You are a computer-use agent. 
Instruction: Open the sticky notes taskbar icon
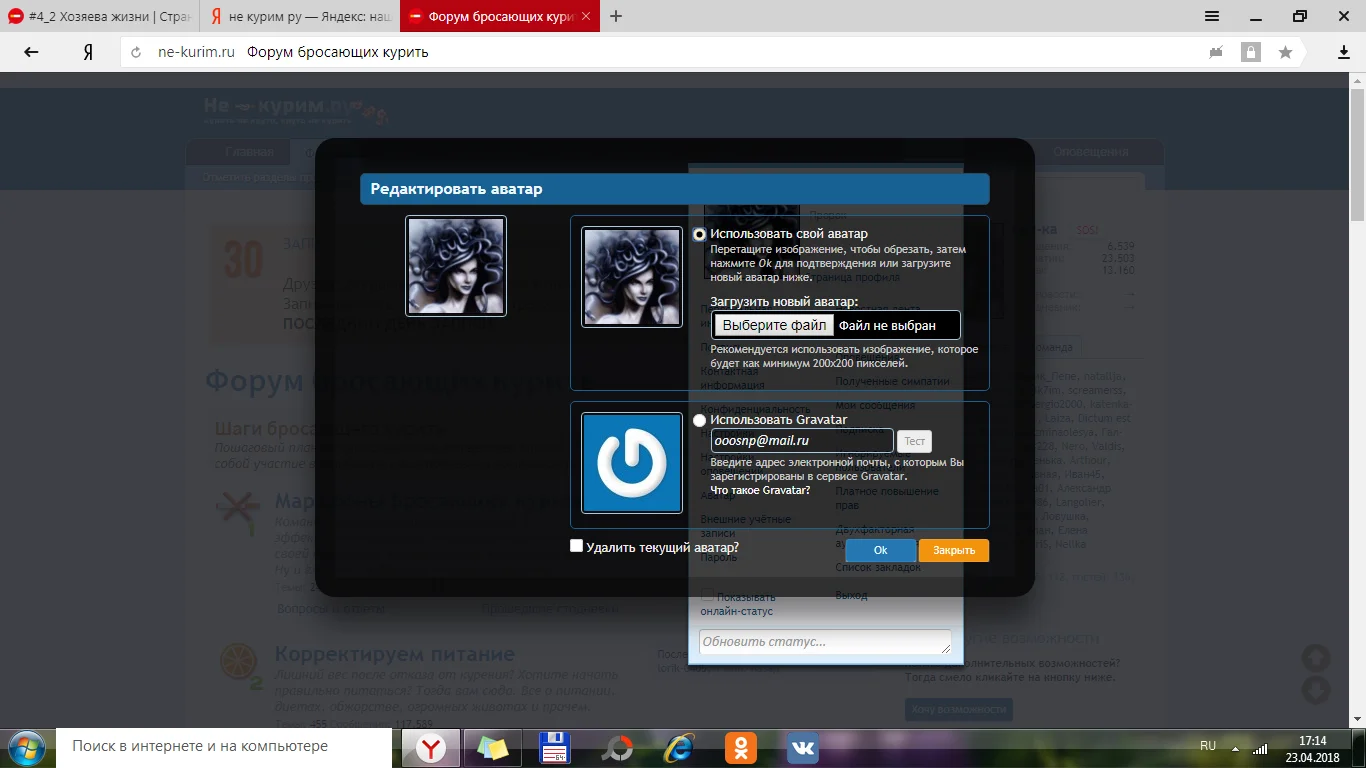493,747
